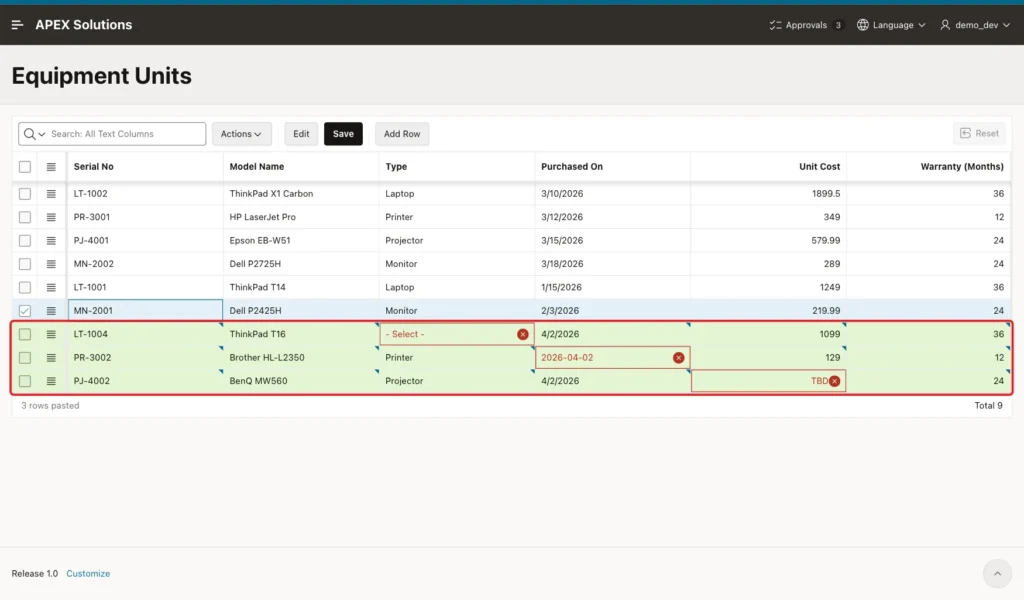Click the 3/15/2026 purchase date cell
The image size is (1024, 600).
pyautogui.click(x=613, y=241)
